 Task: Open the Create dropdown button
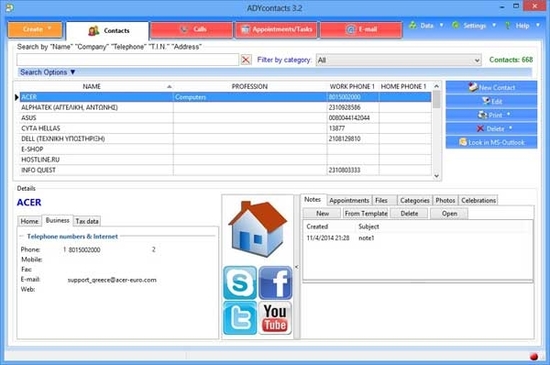tap(35, 29)
